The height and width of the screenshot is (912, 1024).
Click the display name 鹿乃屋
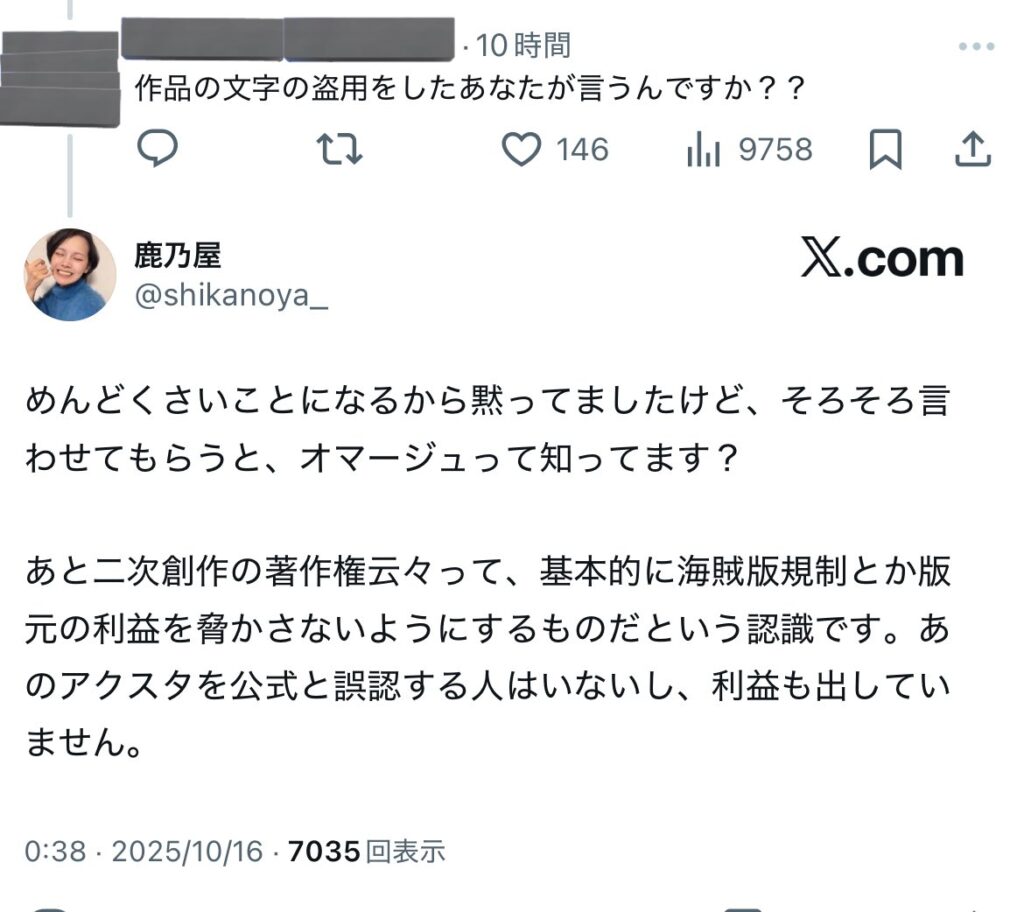click(178, 255)
